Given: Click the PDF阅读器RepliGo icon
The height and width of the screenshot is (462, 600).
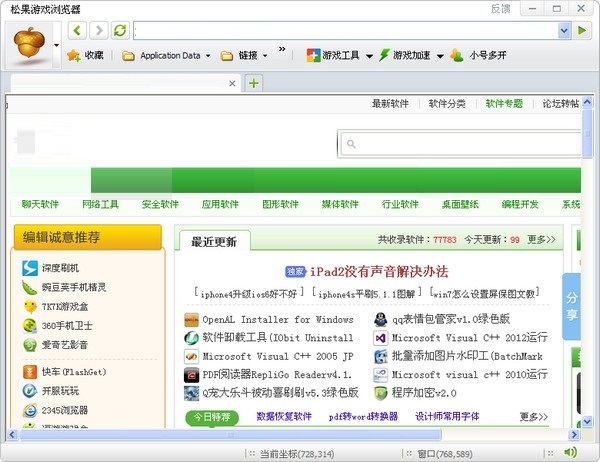Looking at the screenshot, I should pyautogui.click(x=191, y=375).
